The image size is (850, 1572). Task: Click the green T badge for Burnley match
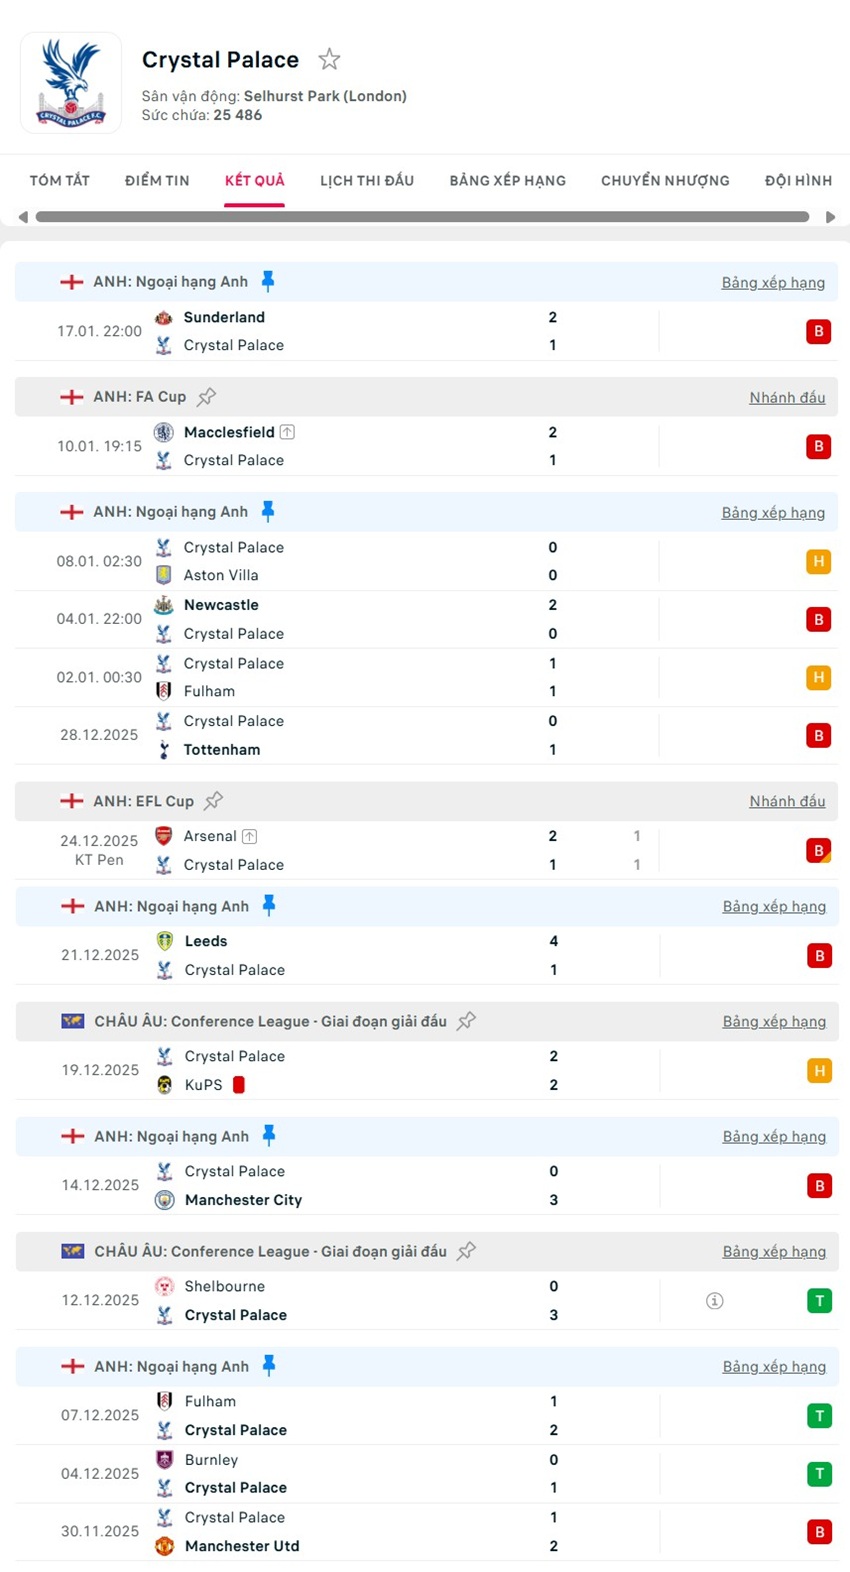(x=819, y=1474)
